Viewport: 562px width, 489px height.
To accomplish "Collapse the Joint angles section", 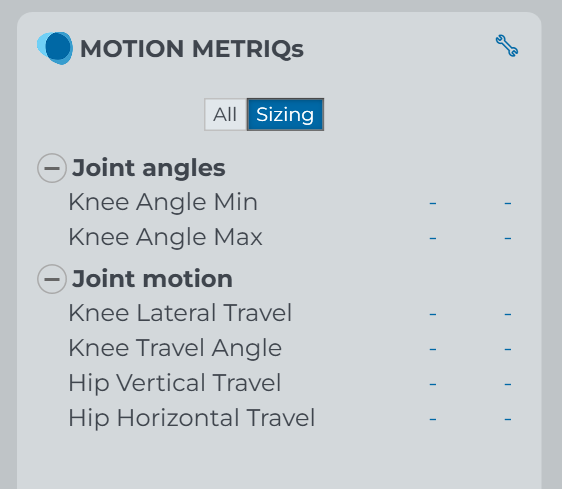I will click(x=52, y=168).
